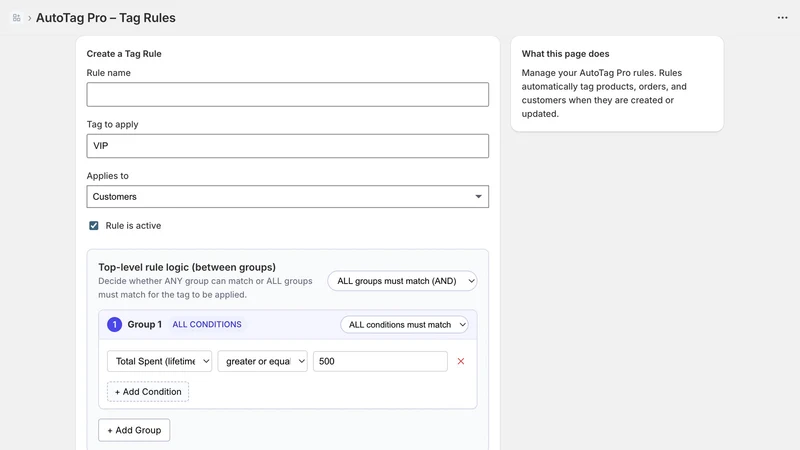The height and width of the screenshot is (450, 800).
Task: Click the Group 1 number badge
Action: (114, 324)
